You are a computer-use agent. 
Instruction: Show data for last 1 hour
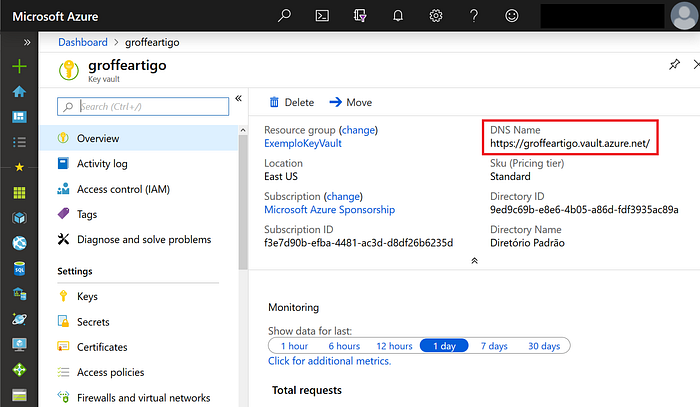(294, 346)
